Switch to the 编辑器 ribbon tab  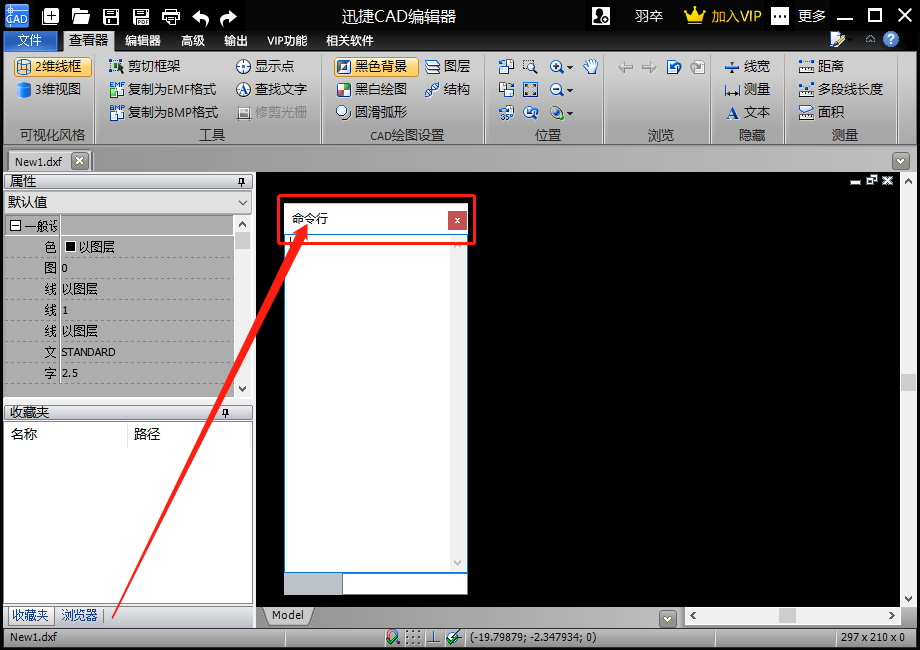point(143,40)
